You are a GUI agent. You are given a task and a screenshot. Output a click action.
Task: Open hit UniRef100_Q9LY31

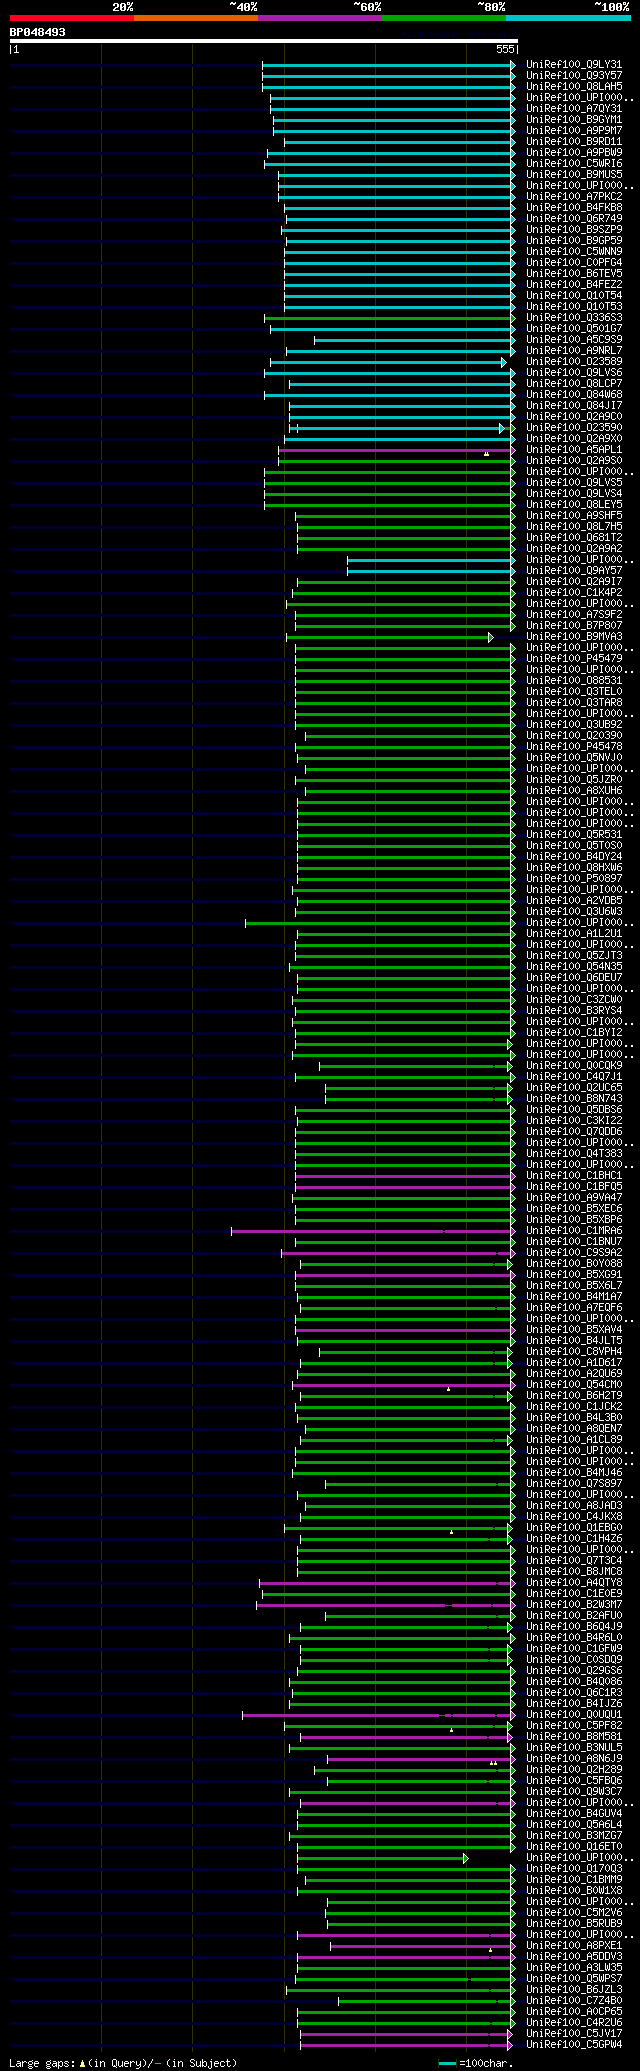576,65
